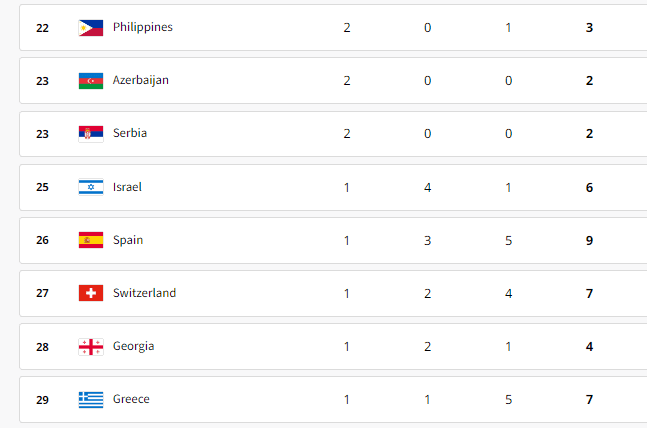The width and height of the screenshot is (647, 428).
Task: Select the Spain country name
Action: [x=128, y=240]
